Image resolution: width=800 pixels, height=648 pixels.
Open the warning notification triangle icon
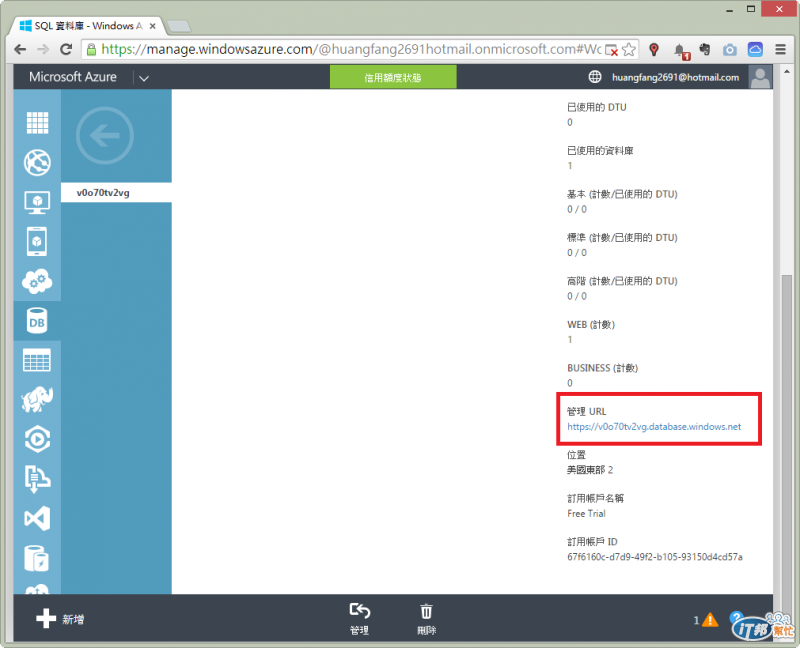[x=710, y=620]
